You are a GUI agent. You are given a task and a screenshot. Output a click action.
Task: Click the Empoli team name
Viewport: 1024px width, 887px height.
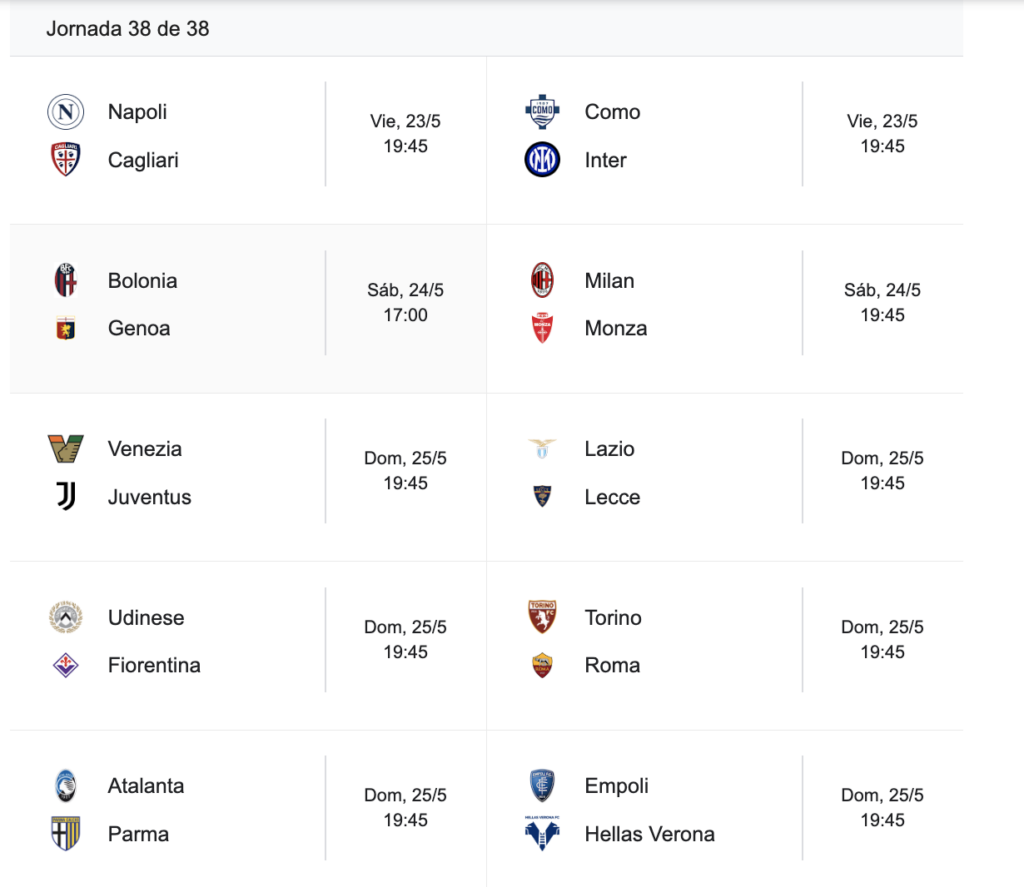616,786
